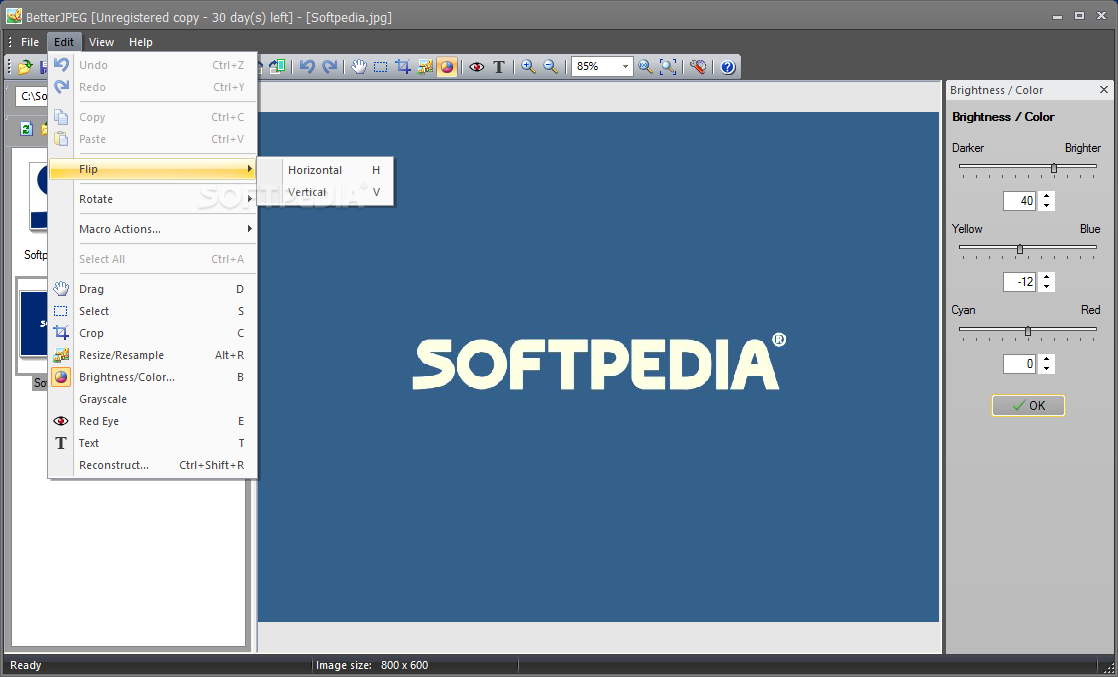Viewport: 1118px width, 677px height.
Task: Choose Vertical flip from submenu
Action: [325, 192]
